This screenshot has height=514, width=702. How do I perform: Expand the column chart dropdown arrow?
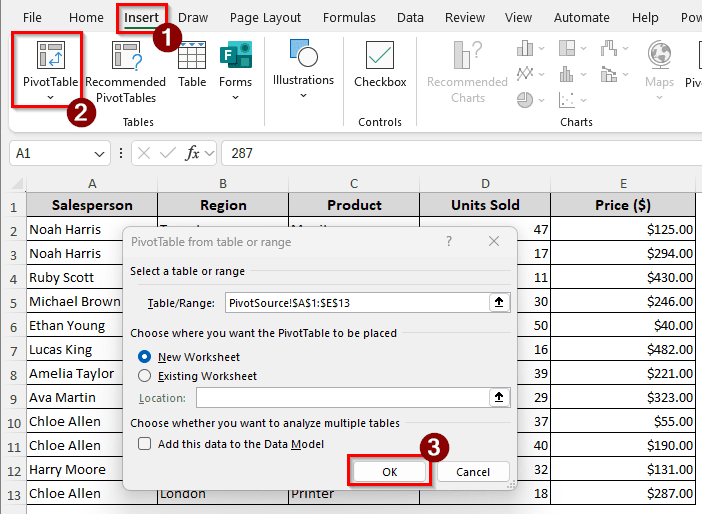point(541,48)
